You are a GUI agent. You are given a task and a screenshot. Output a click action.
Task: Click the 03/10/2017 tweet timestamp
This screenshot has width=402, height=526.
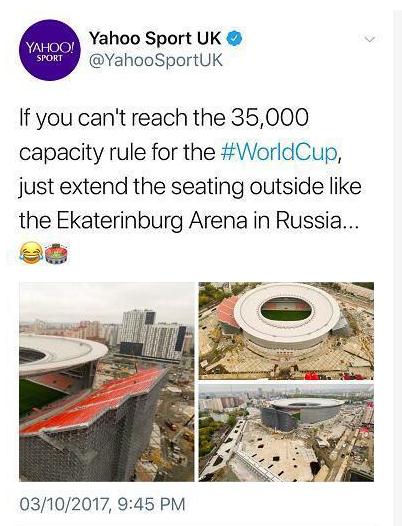(x=102, y=504)
